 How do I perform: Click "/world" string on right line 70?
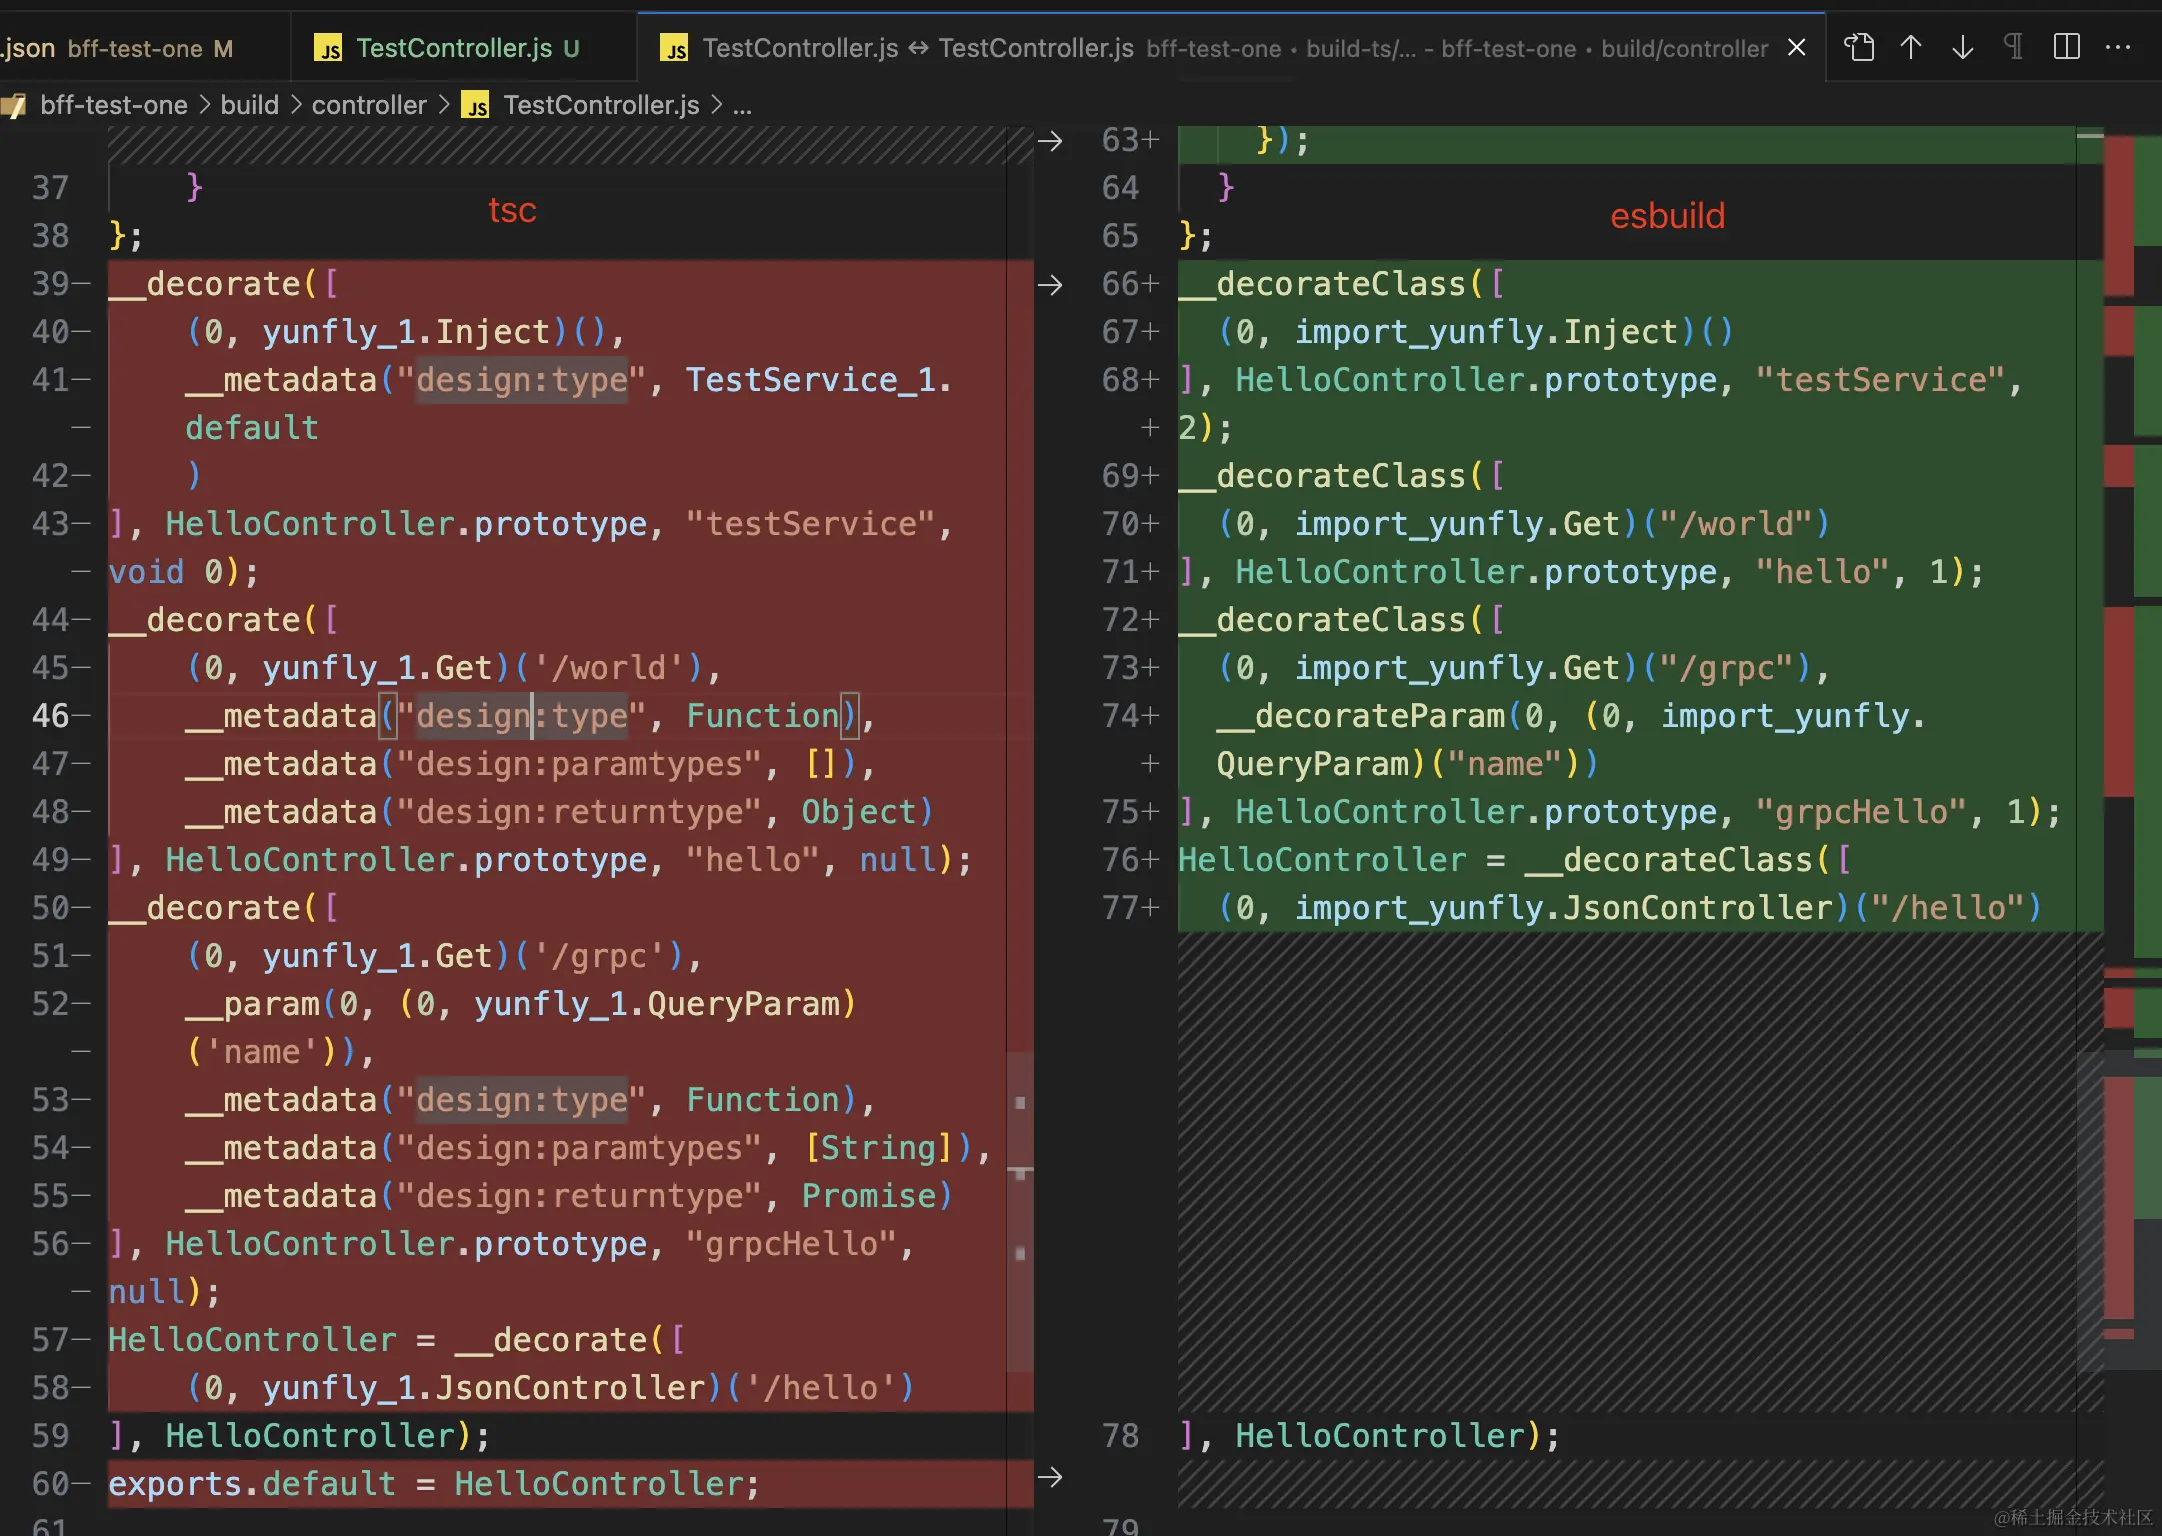click(x=1735, y=524)
